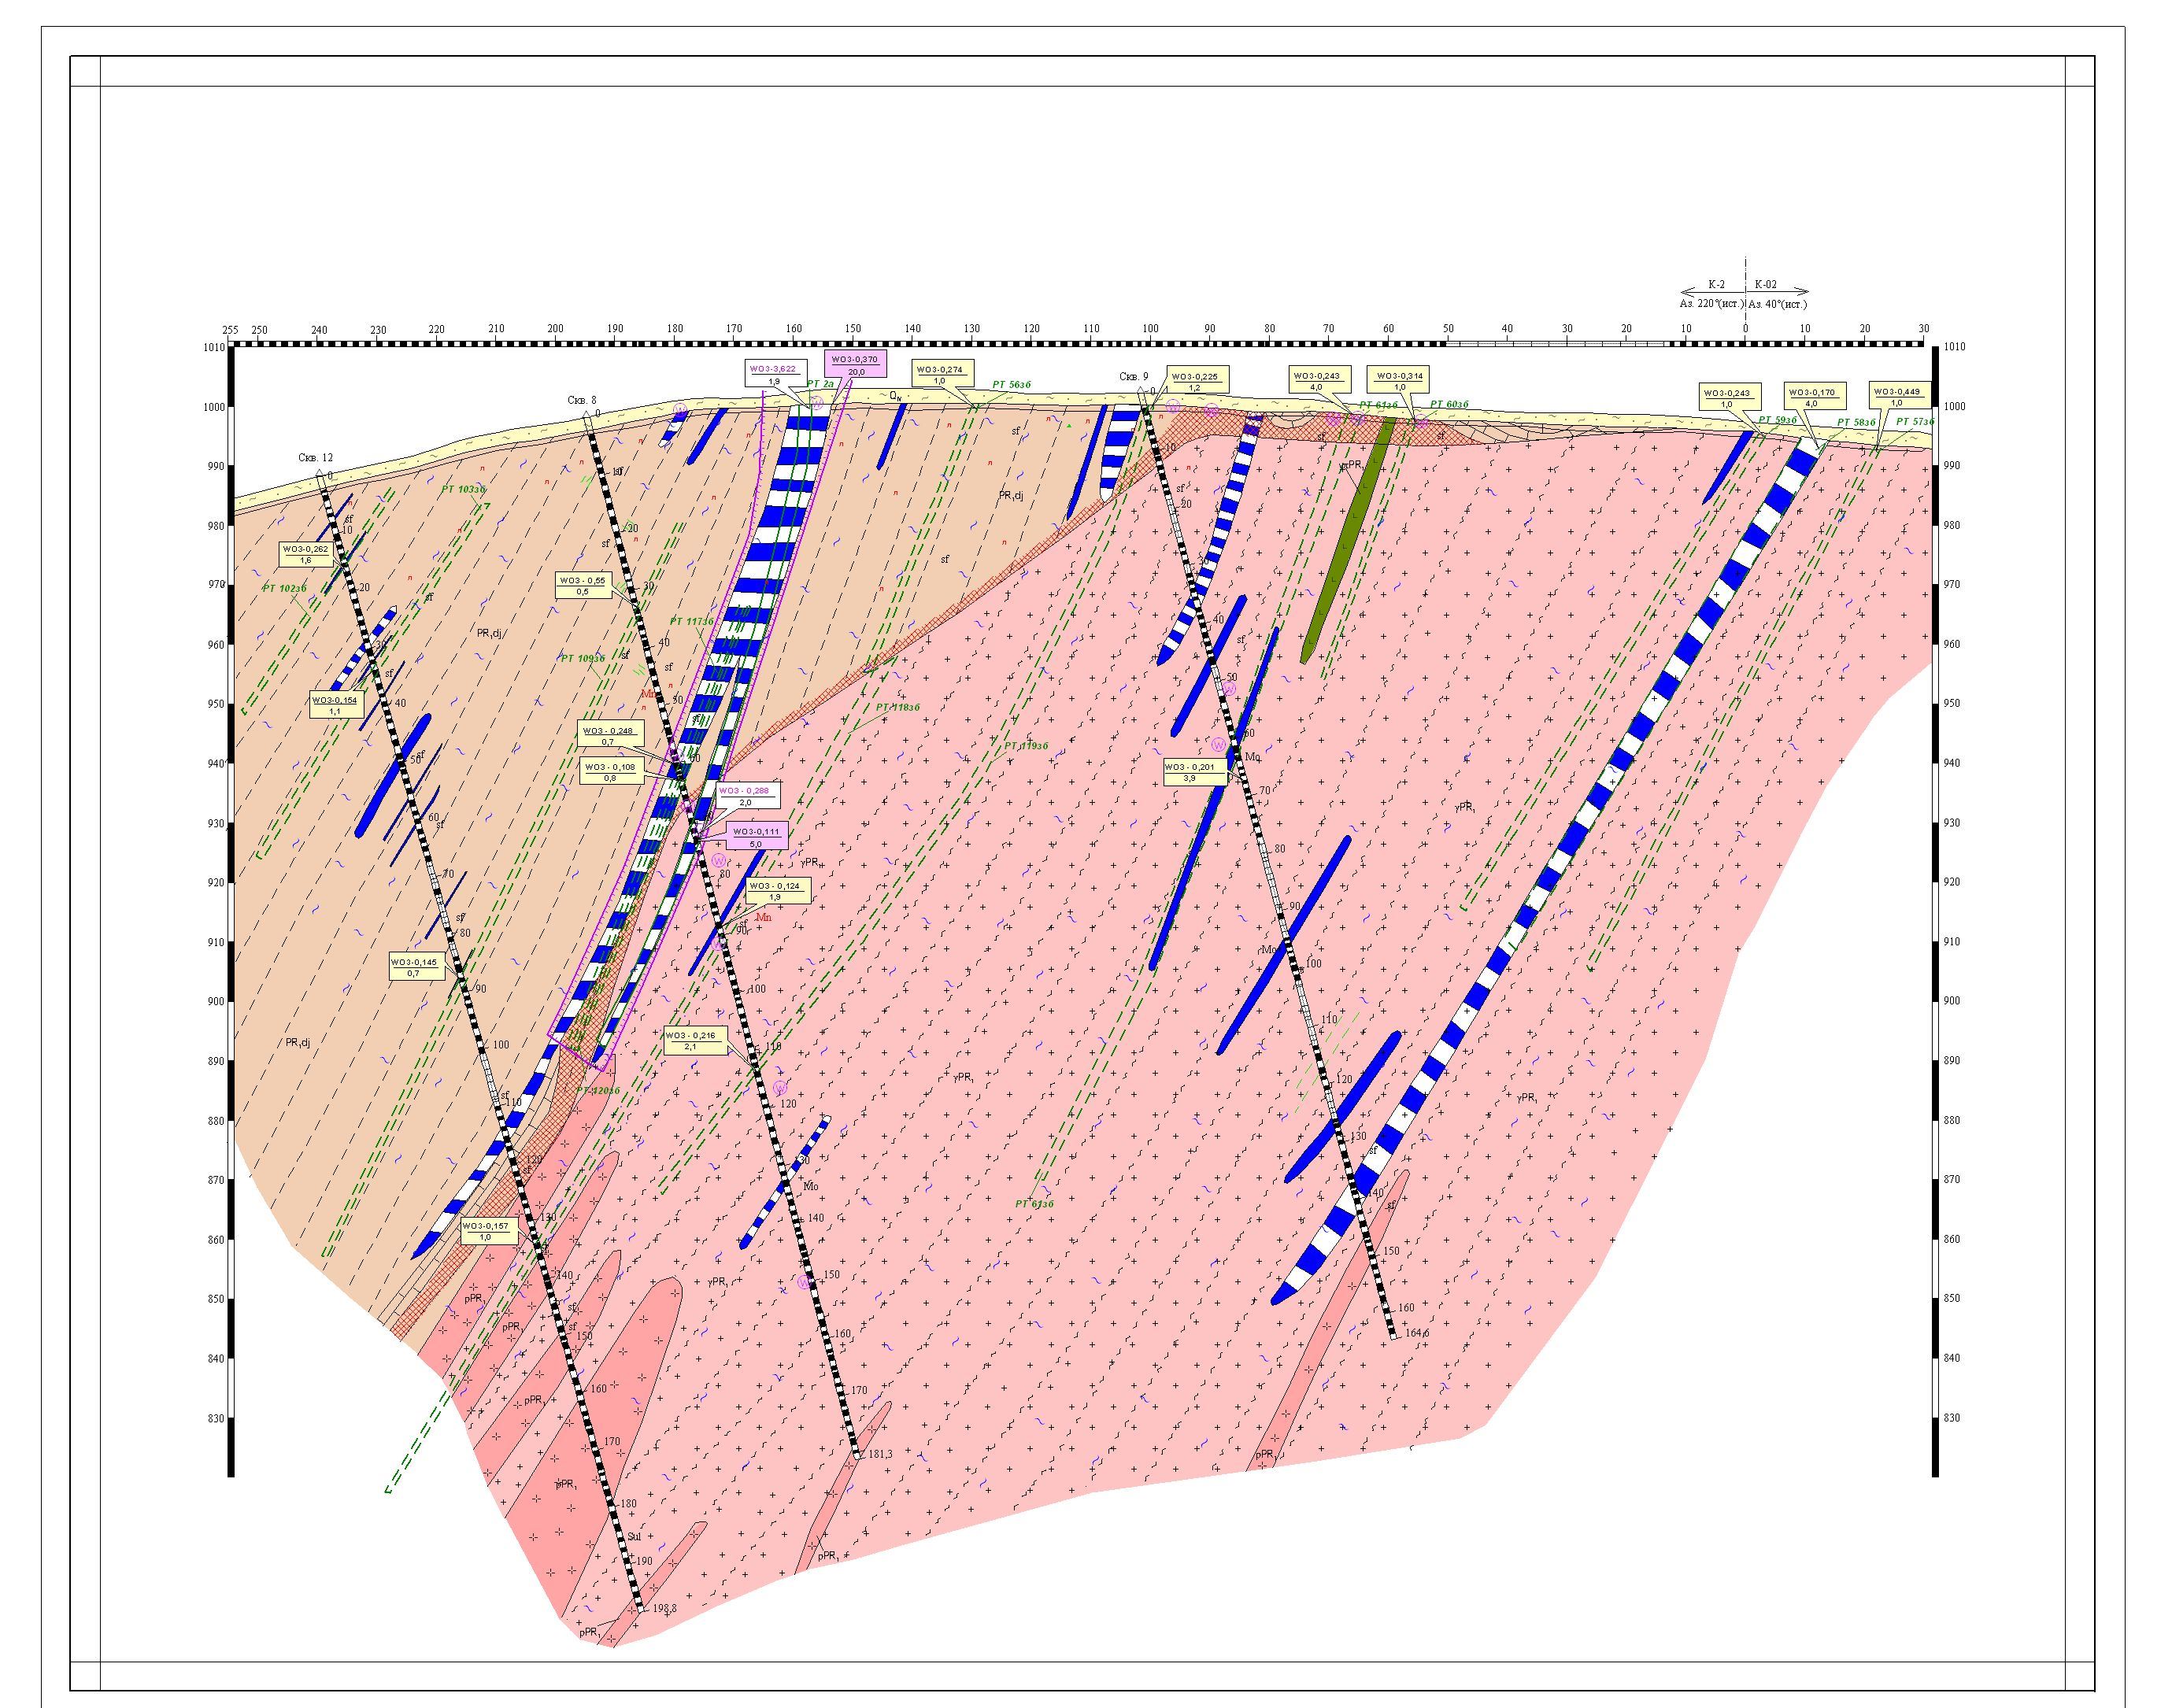Click the magenta W symbol near depth 50 on Скв. 9
The height and width of the screenshot is (1708, 2172).
coord(1228,688)
